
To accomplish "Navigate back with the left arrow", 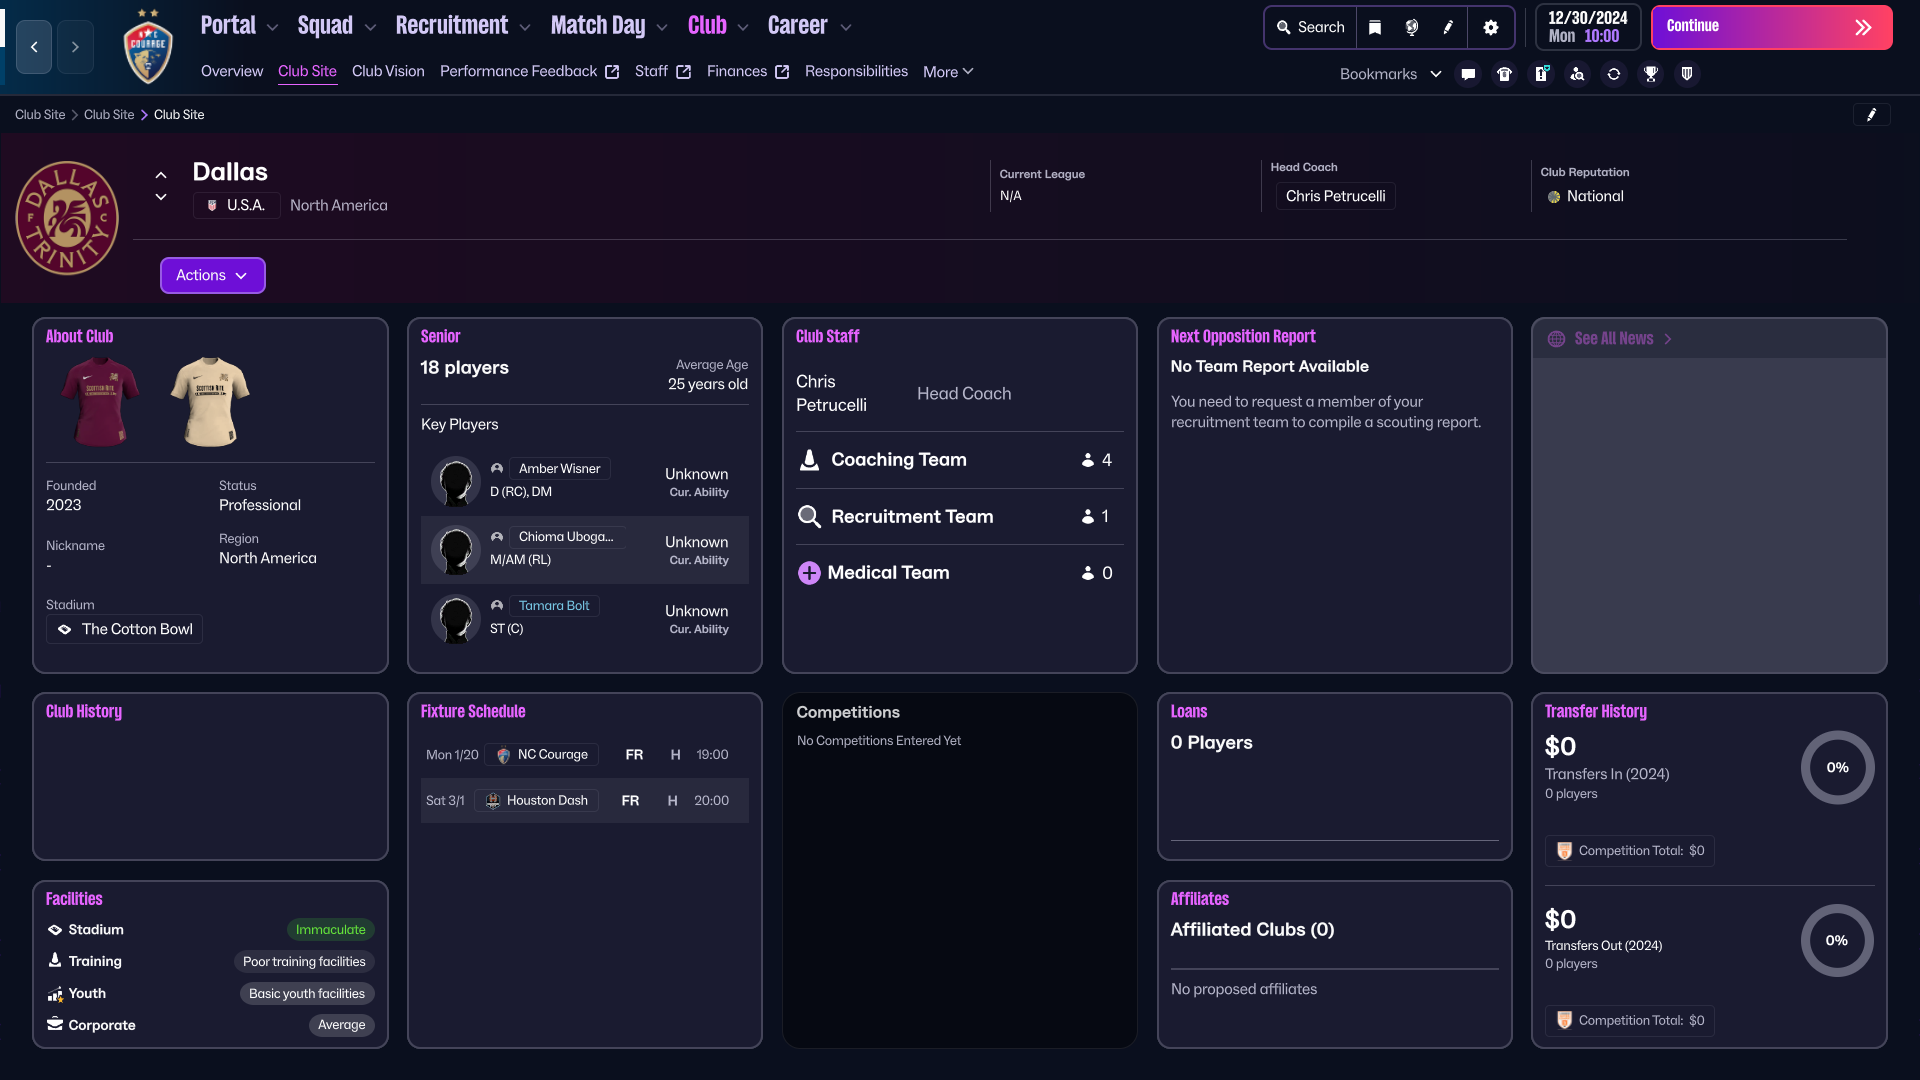I will [34, 47].
